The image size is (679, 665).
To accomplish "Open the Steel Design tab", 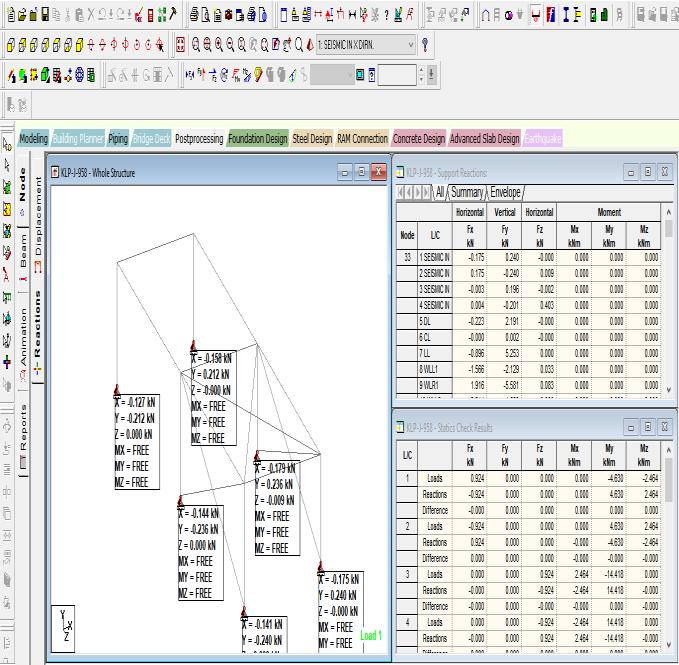I will (312, 139).
